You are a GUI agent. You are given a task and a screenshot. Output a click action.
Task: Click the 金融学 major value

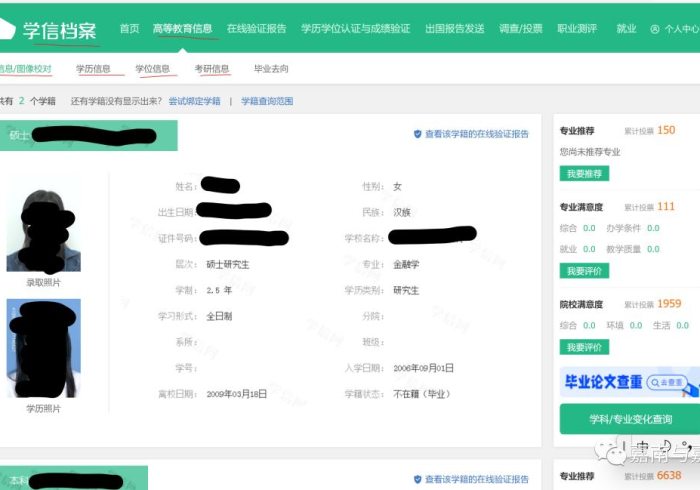pyautogui.click(x=406, y=264)
